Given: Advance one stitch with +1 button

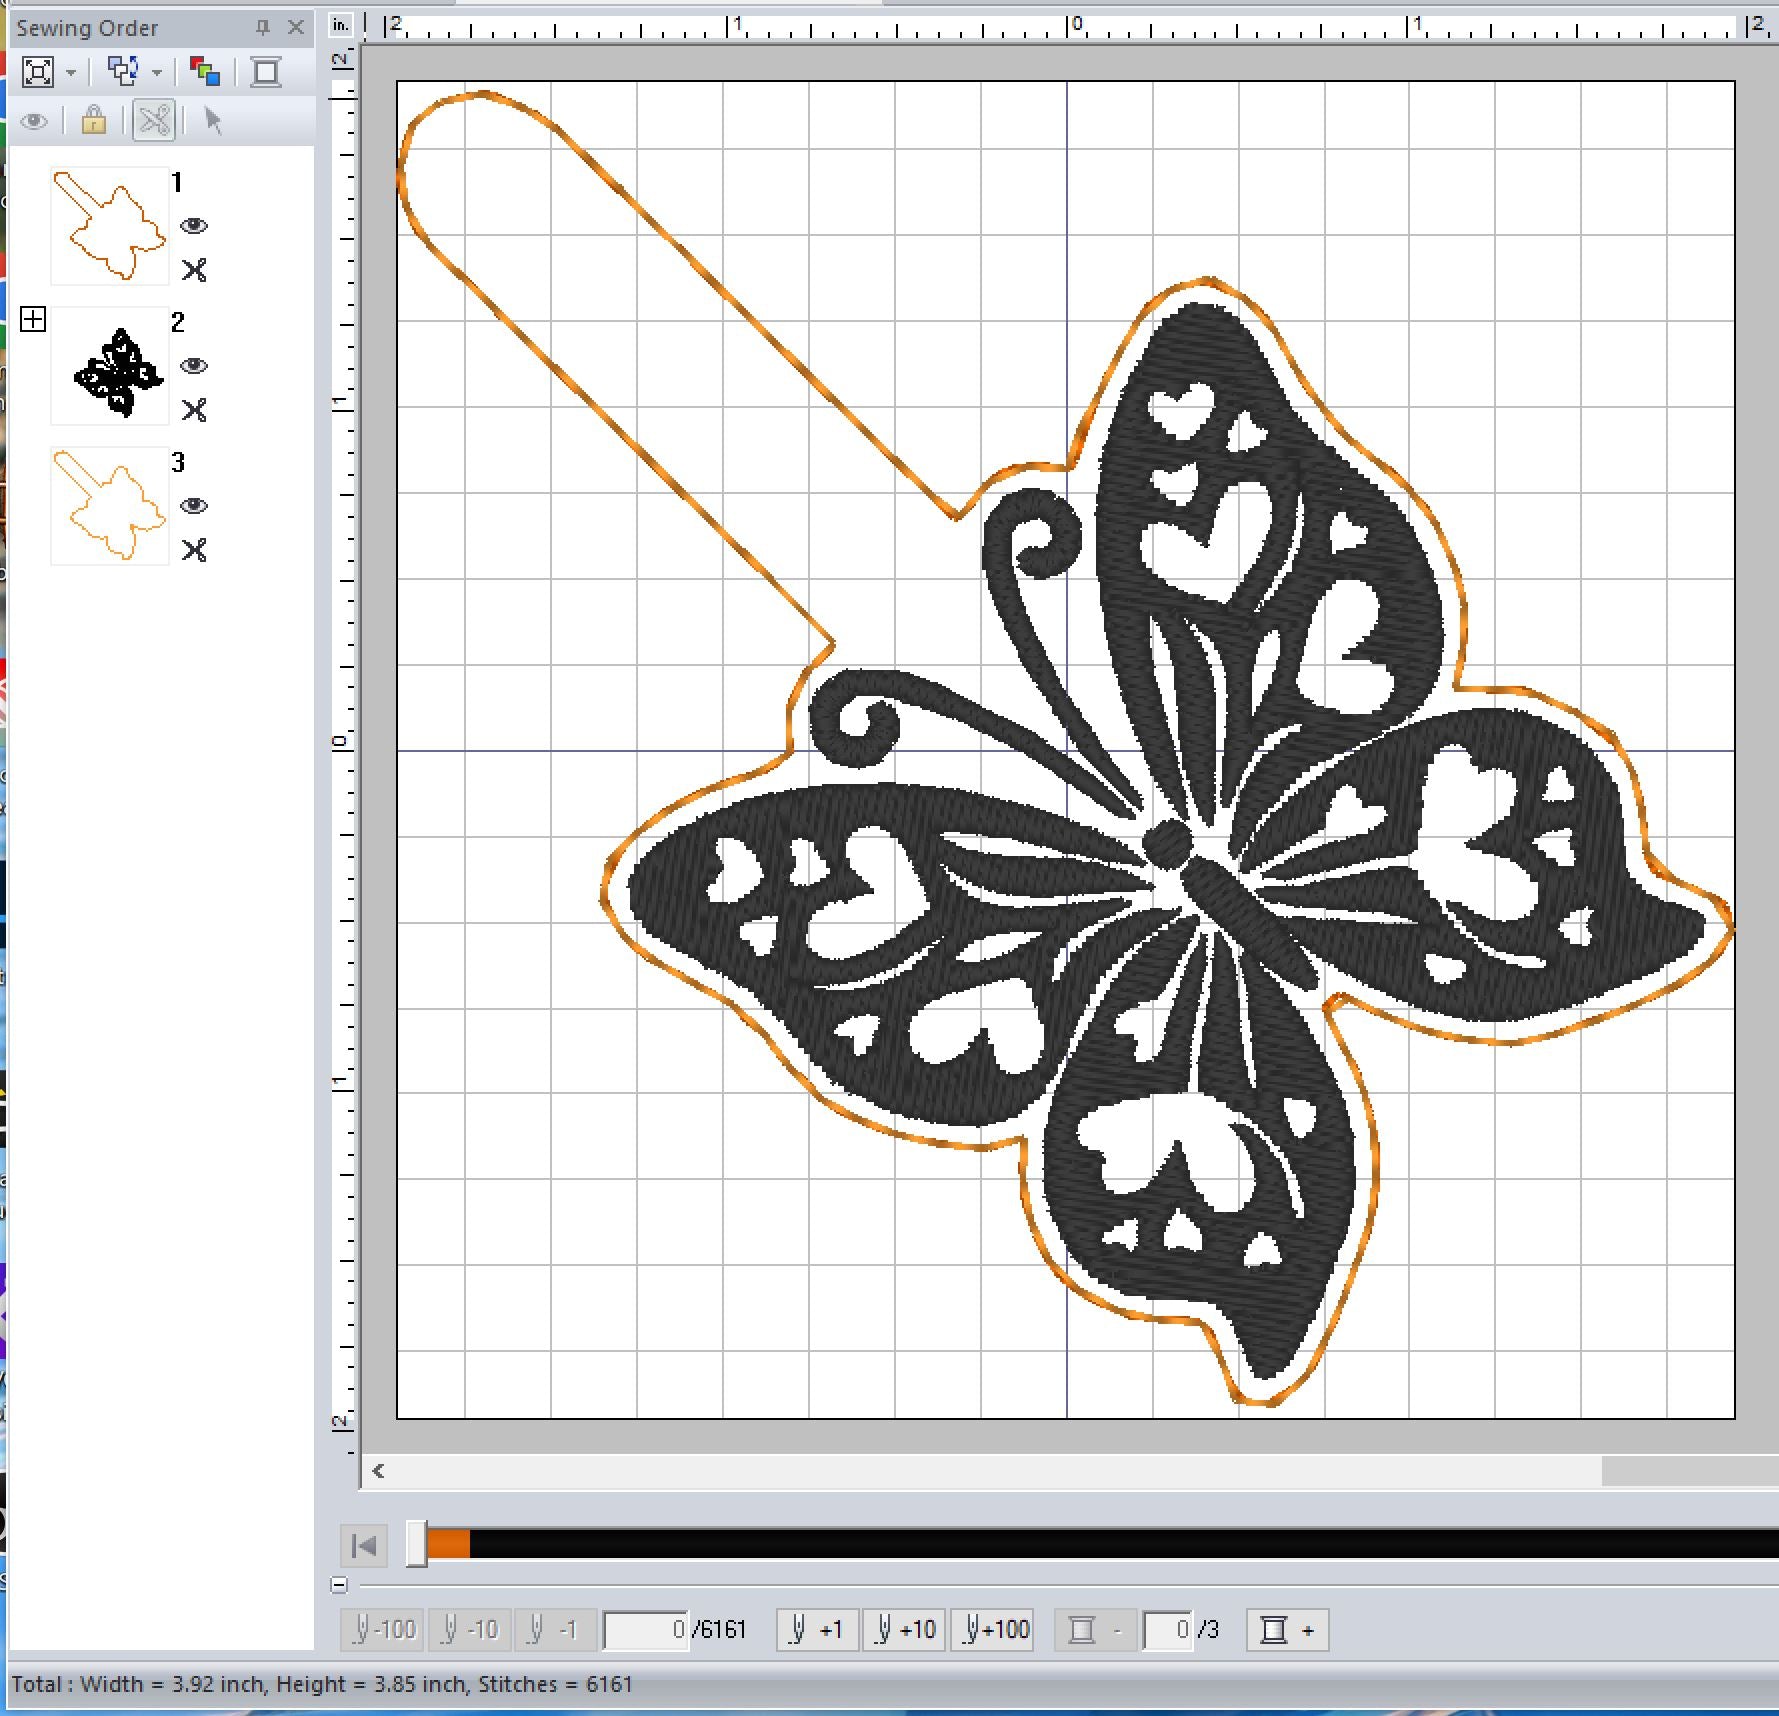Looking at the screenshot, I should pyautogui.click(x=817, y=1630).
